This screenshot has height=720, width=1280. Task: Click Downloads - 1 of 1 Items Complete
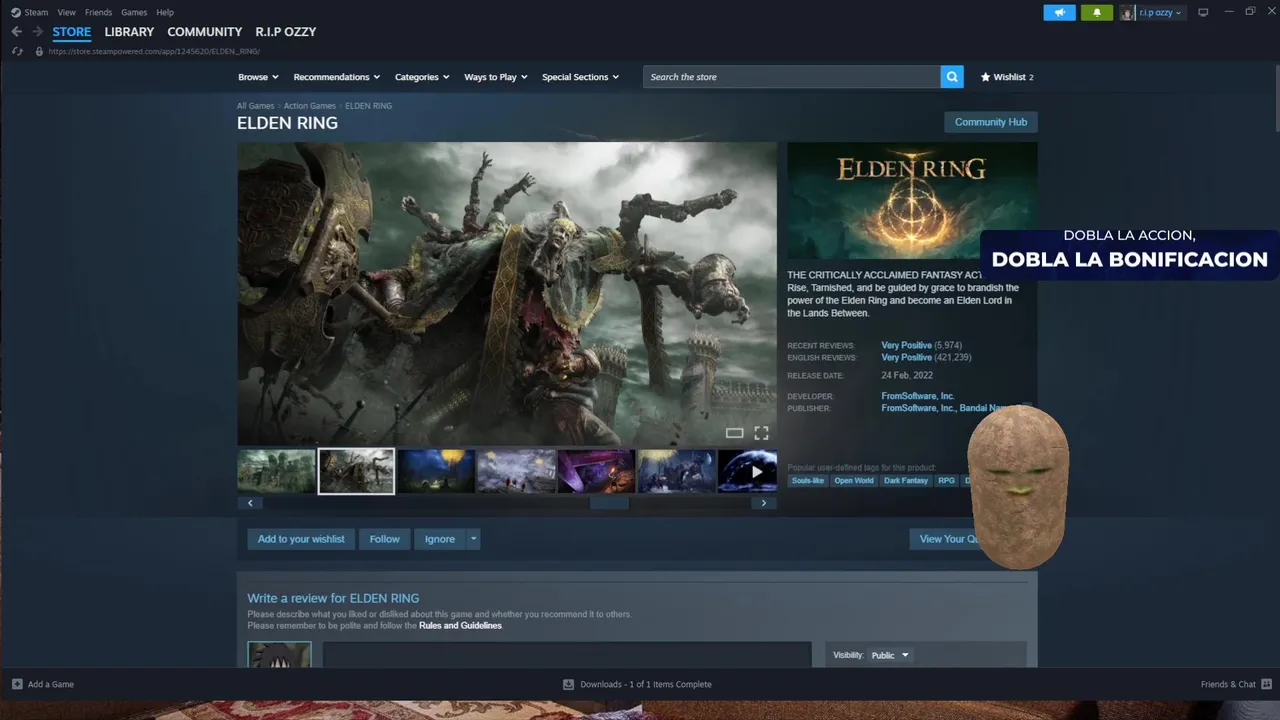pos(646,684)
